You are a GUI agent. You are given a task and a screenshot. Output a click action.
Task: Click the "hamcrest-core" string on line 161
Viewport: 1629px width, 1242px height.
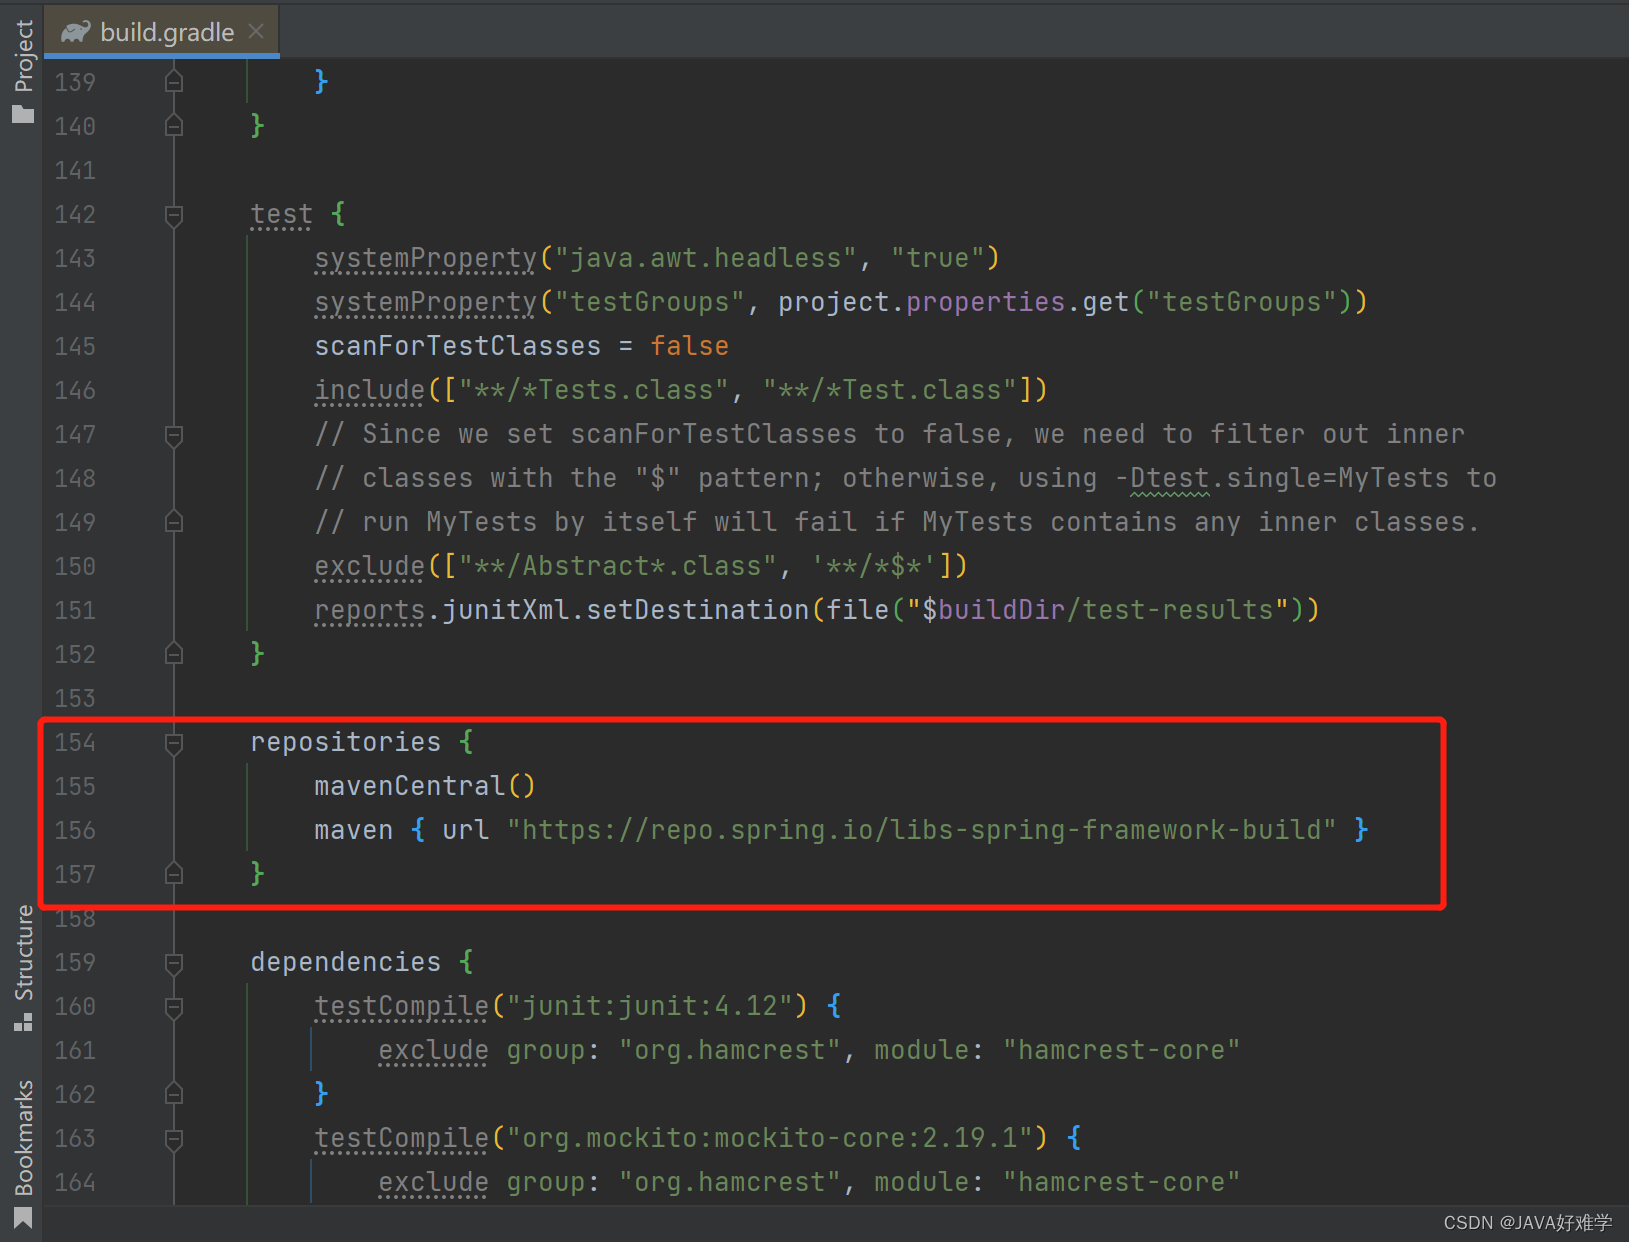pyautogui.click(x=1121, y=1050)
